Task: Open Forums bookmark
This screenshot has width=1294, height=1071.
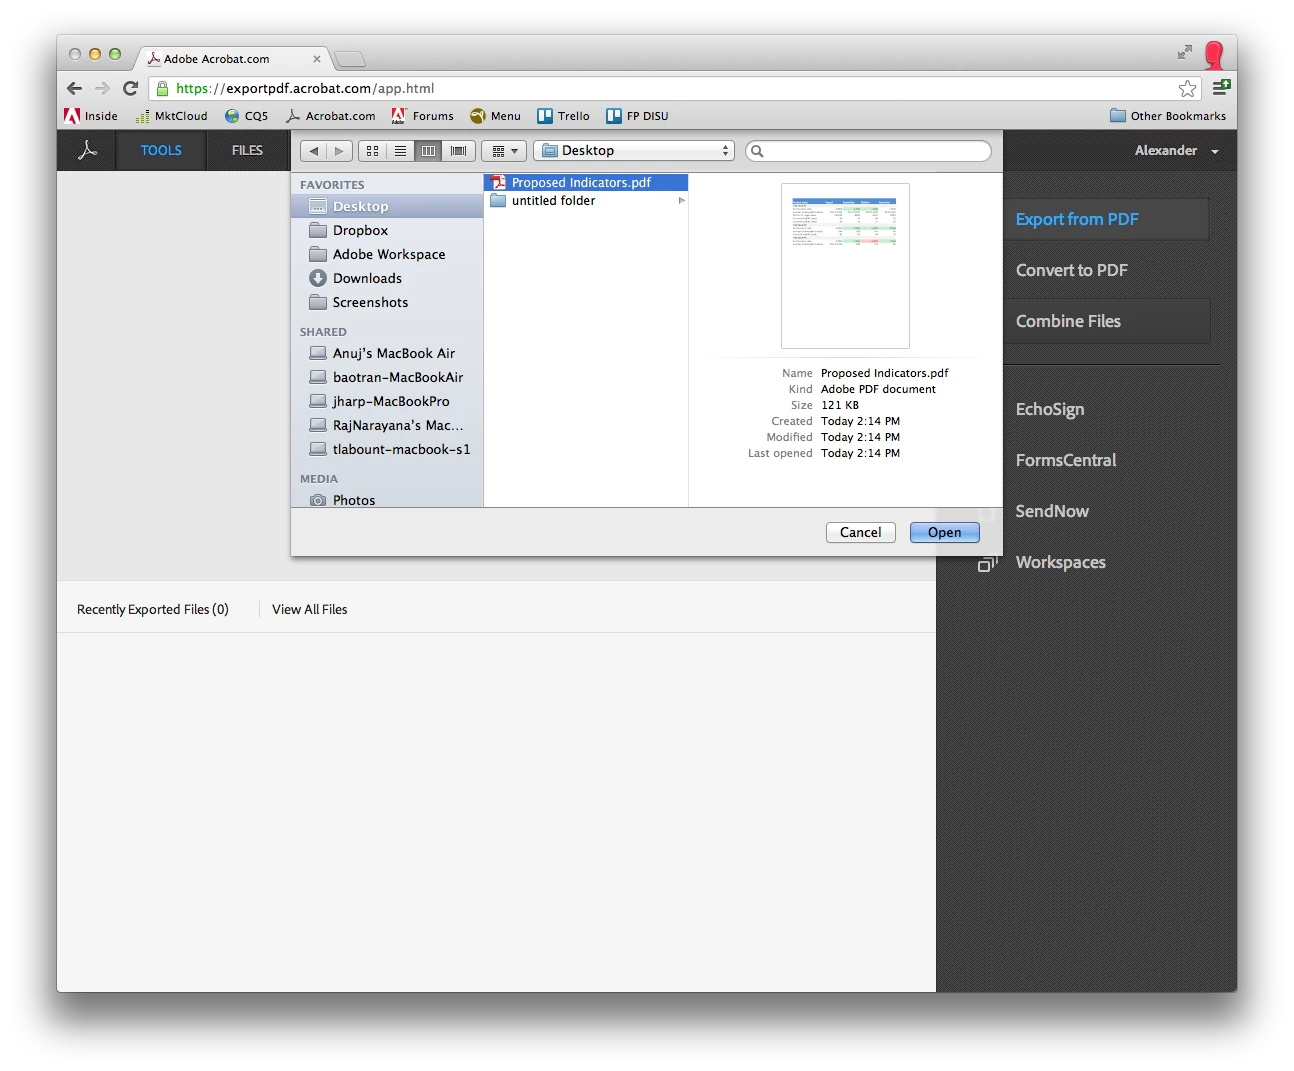Action: (423, 116)
